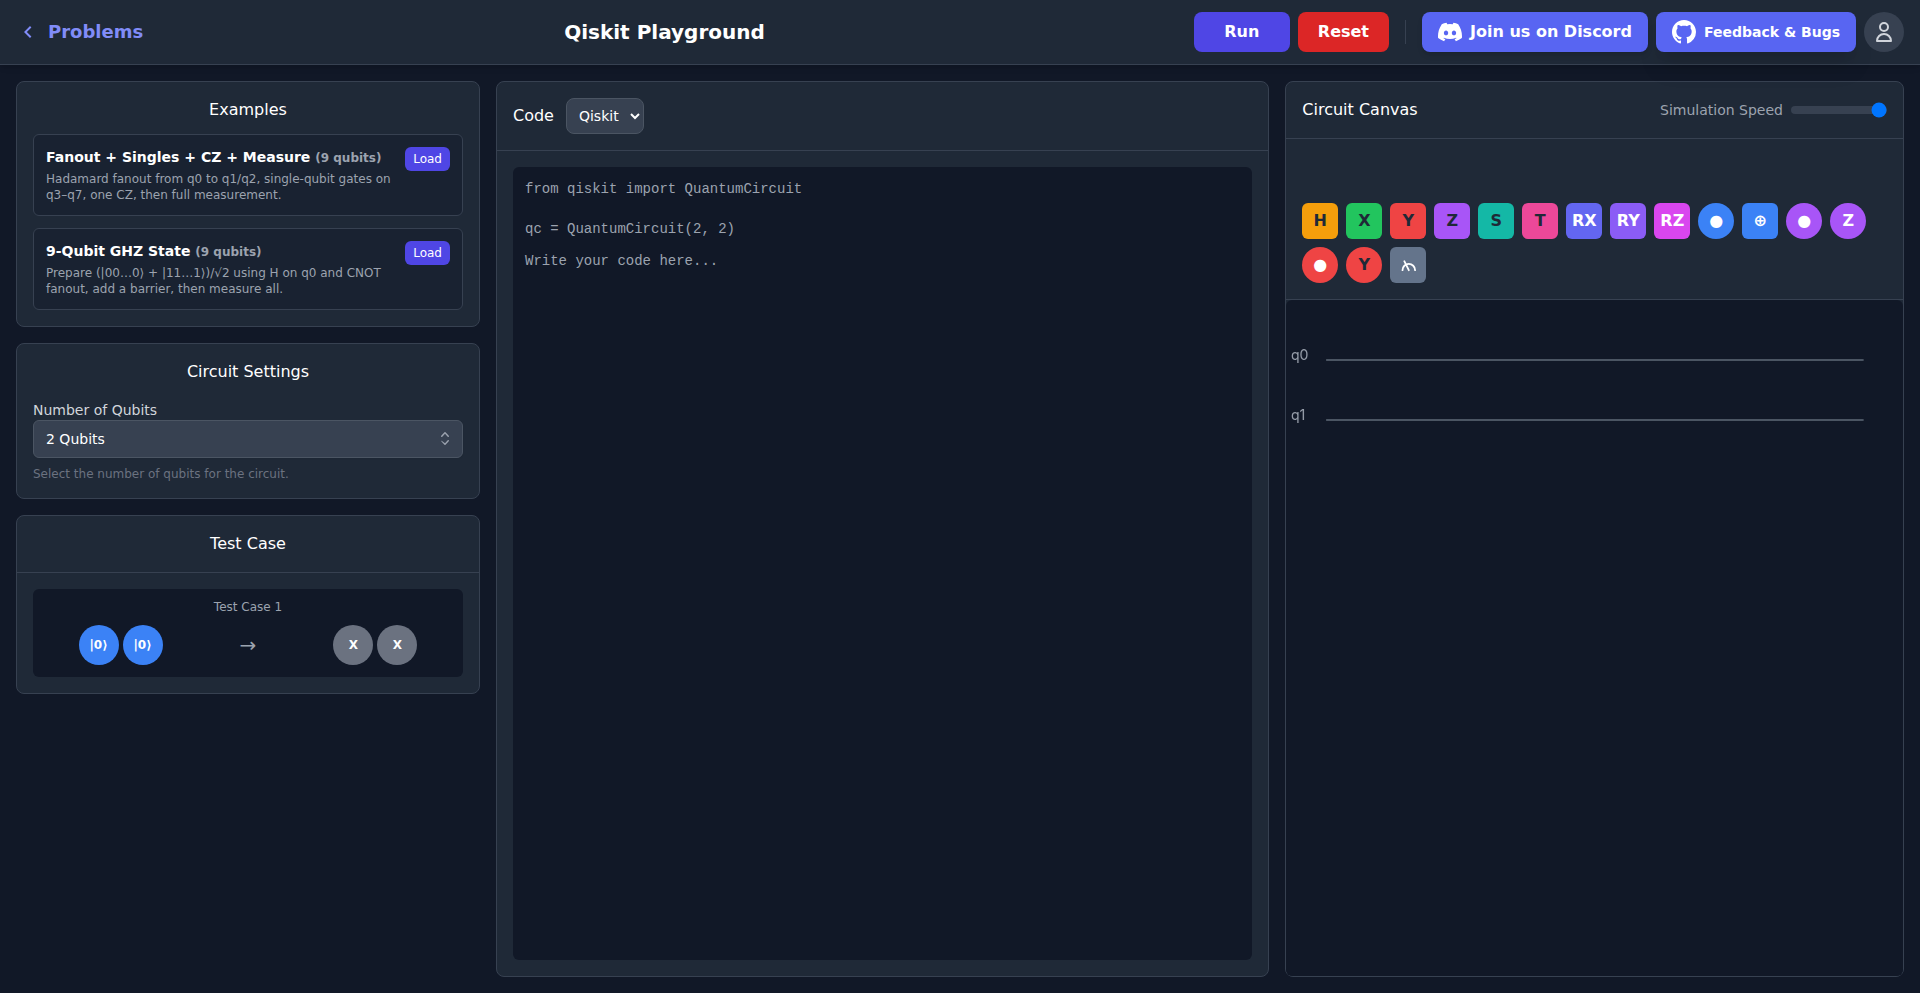Image resolution: width=1920 pixels, height=993 pixels.
Task: Focus the code editor text area
Action: (x=882, y=563)
